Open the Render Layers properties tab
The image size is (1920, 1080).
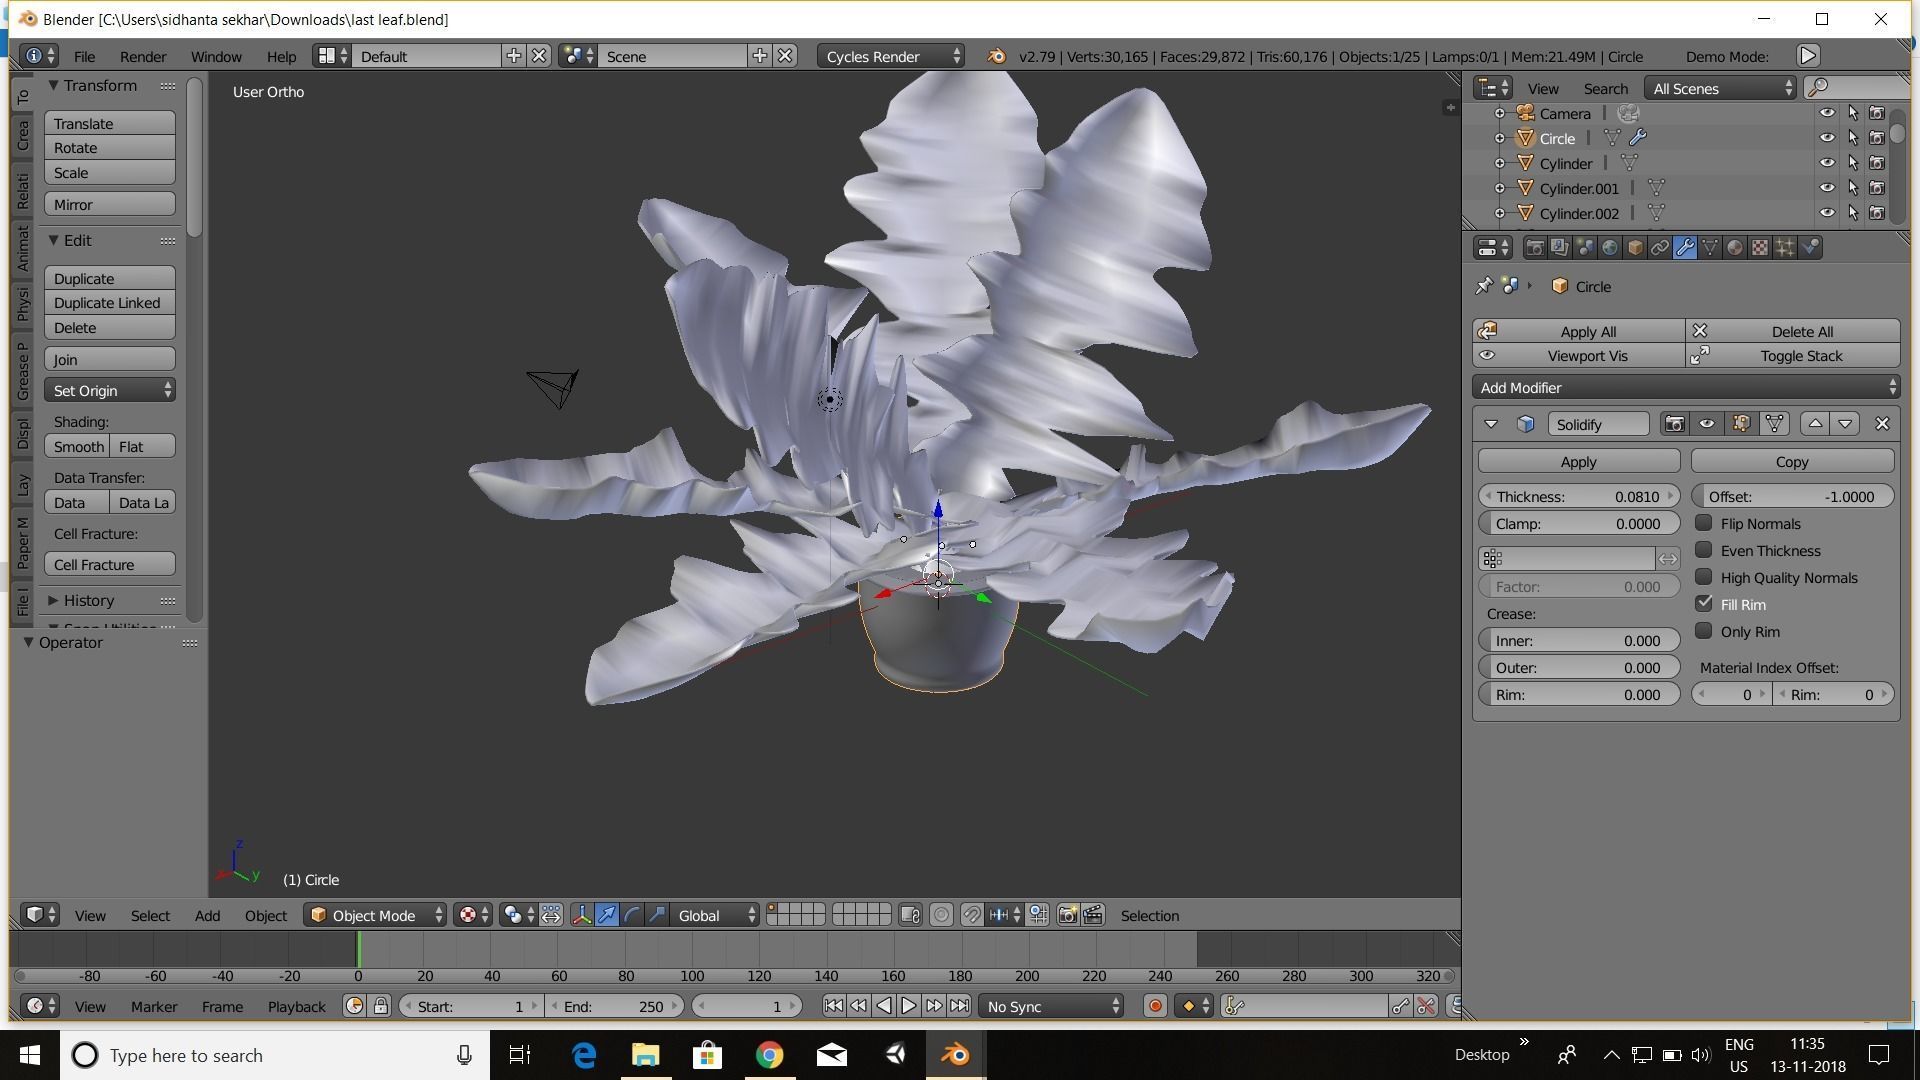[x=1559, y=248]
